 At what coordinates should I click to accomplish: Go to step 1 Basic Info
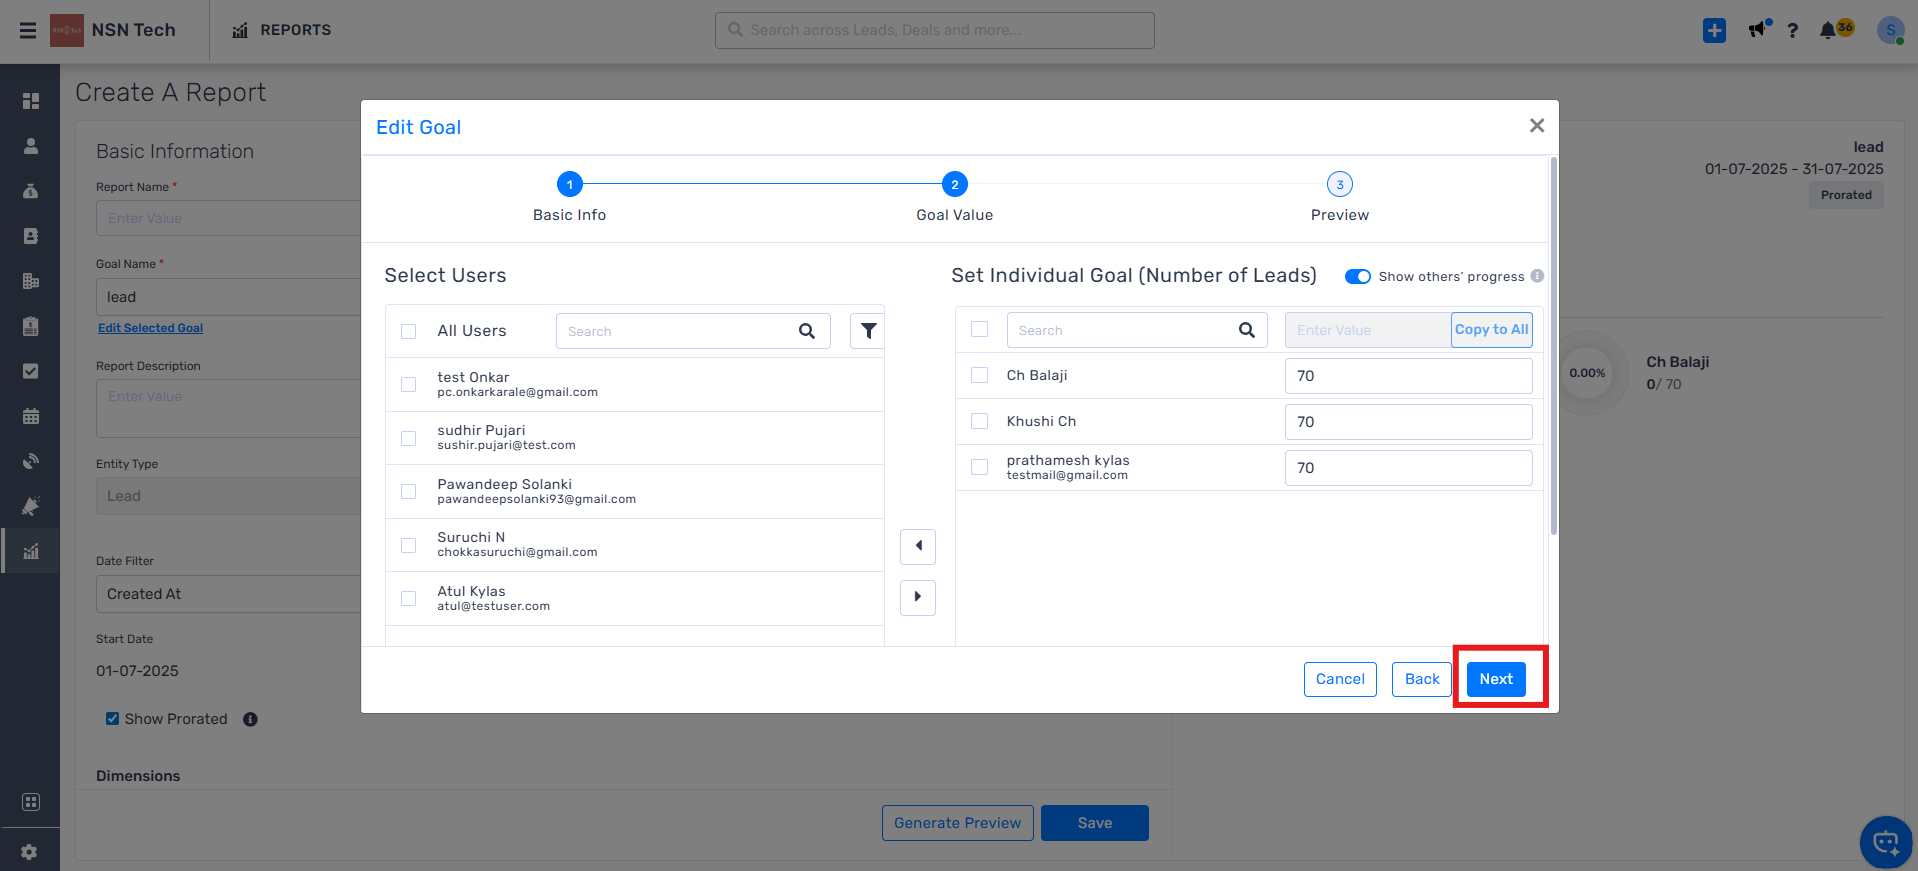(x=569, y=184)
